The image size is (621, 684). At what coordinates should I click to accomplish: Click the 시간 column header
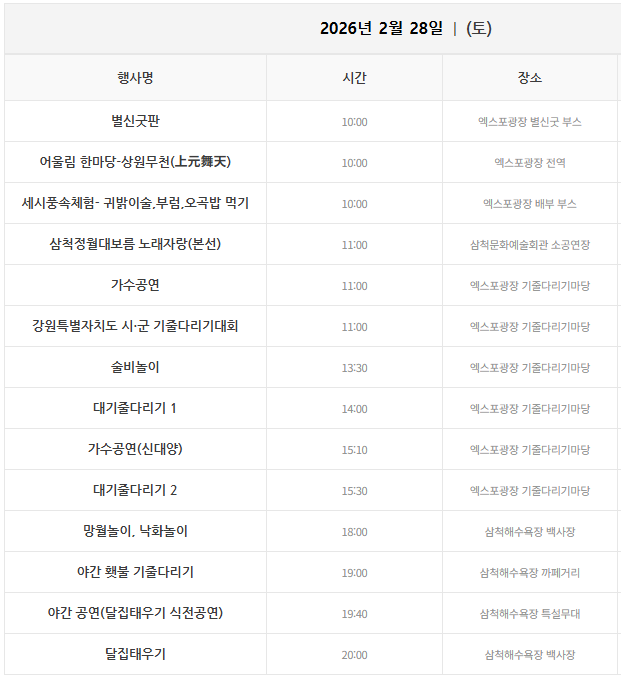[x=354, y=78]
